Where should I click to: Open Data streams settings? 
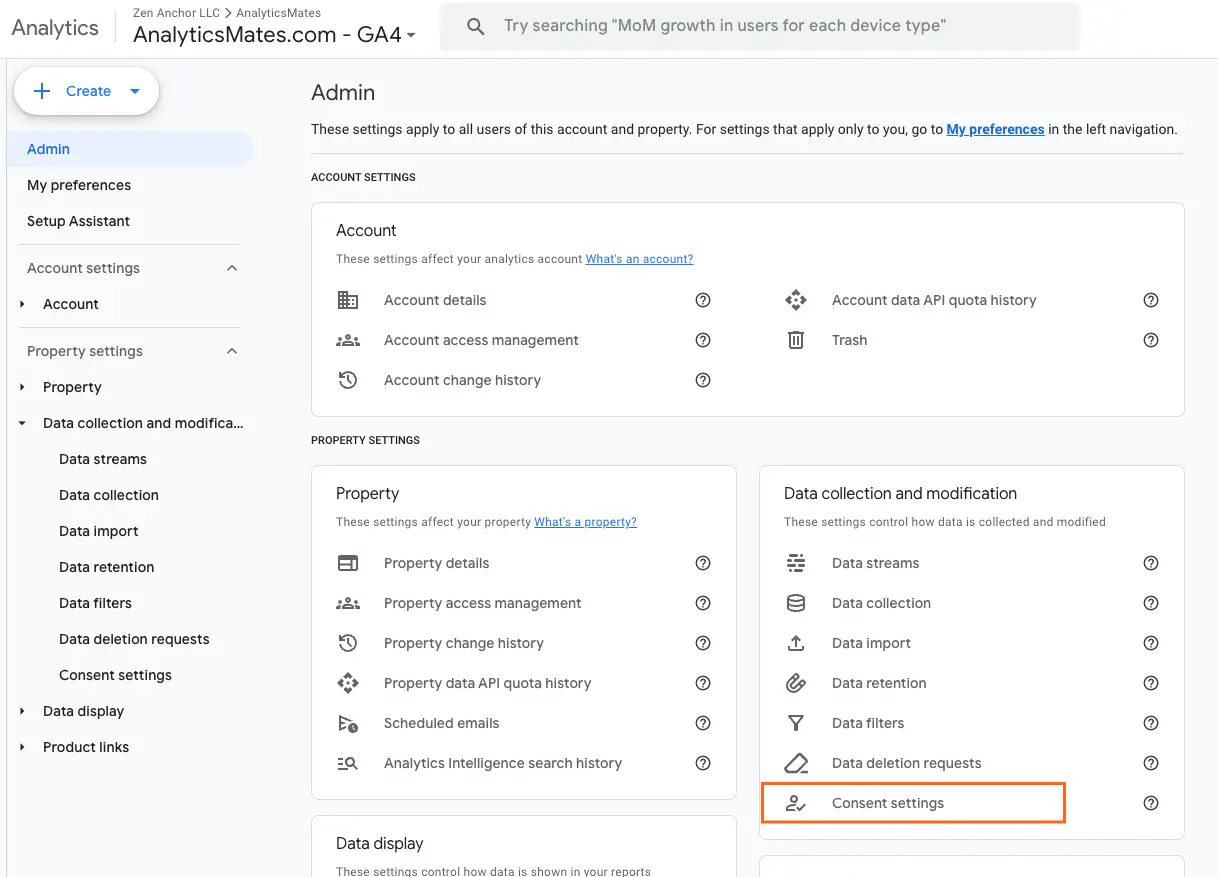(x=875, y=563)
